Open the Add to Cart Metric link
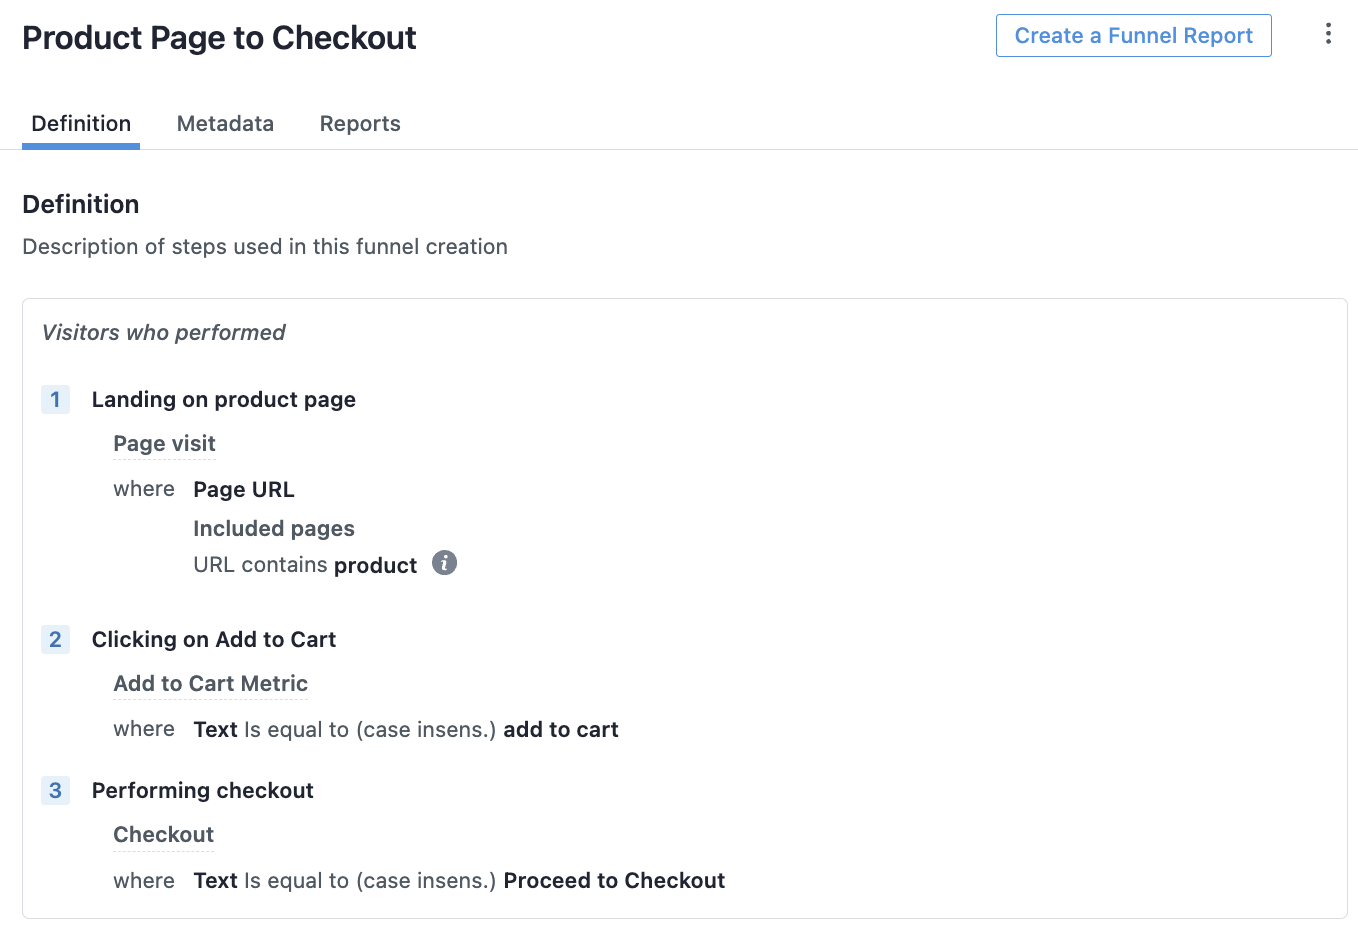The height and width of the screenshot is (930, 1358). [x=210, y=684]
